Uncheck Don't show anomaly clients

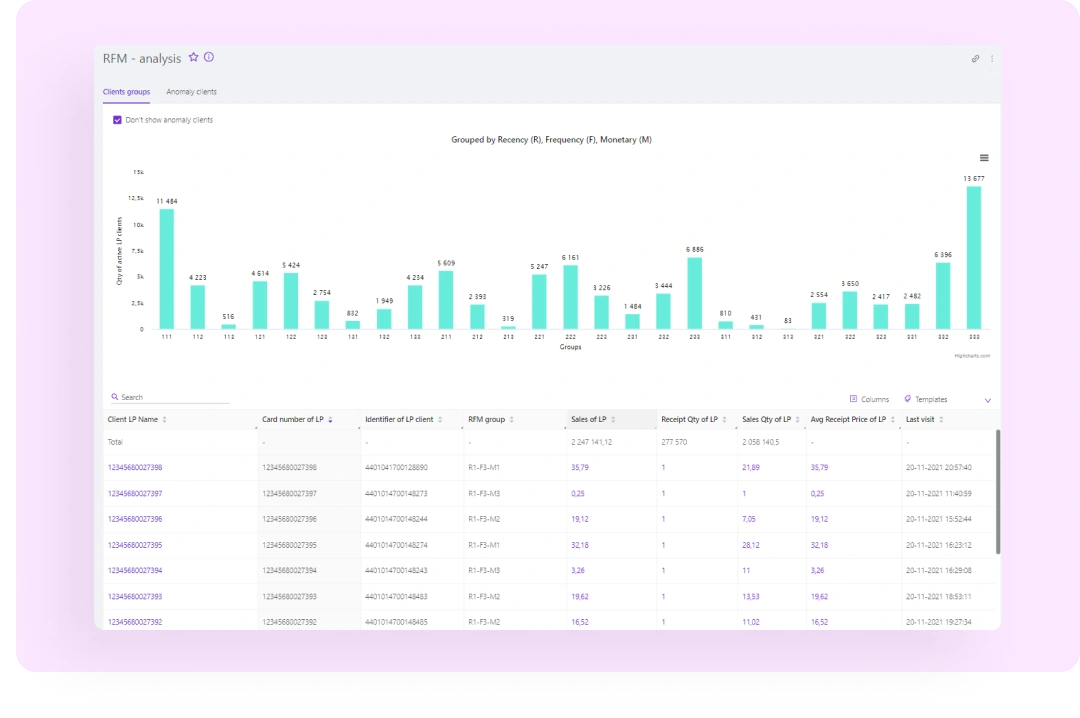click(117, 120)
